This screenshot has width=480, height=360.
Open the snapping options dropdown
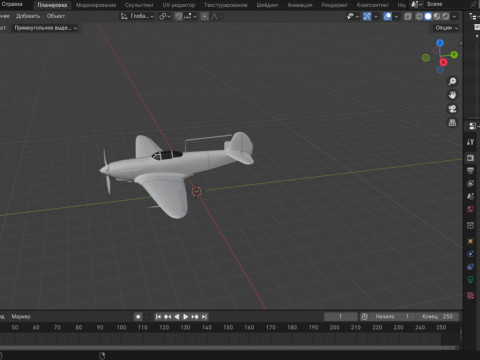point(190,16)
